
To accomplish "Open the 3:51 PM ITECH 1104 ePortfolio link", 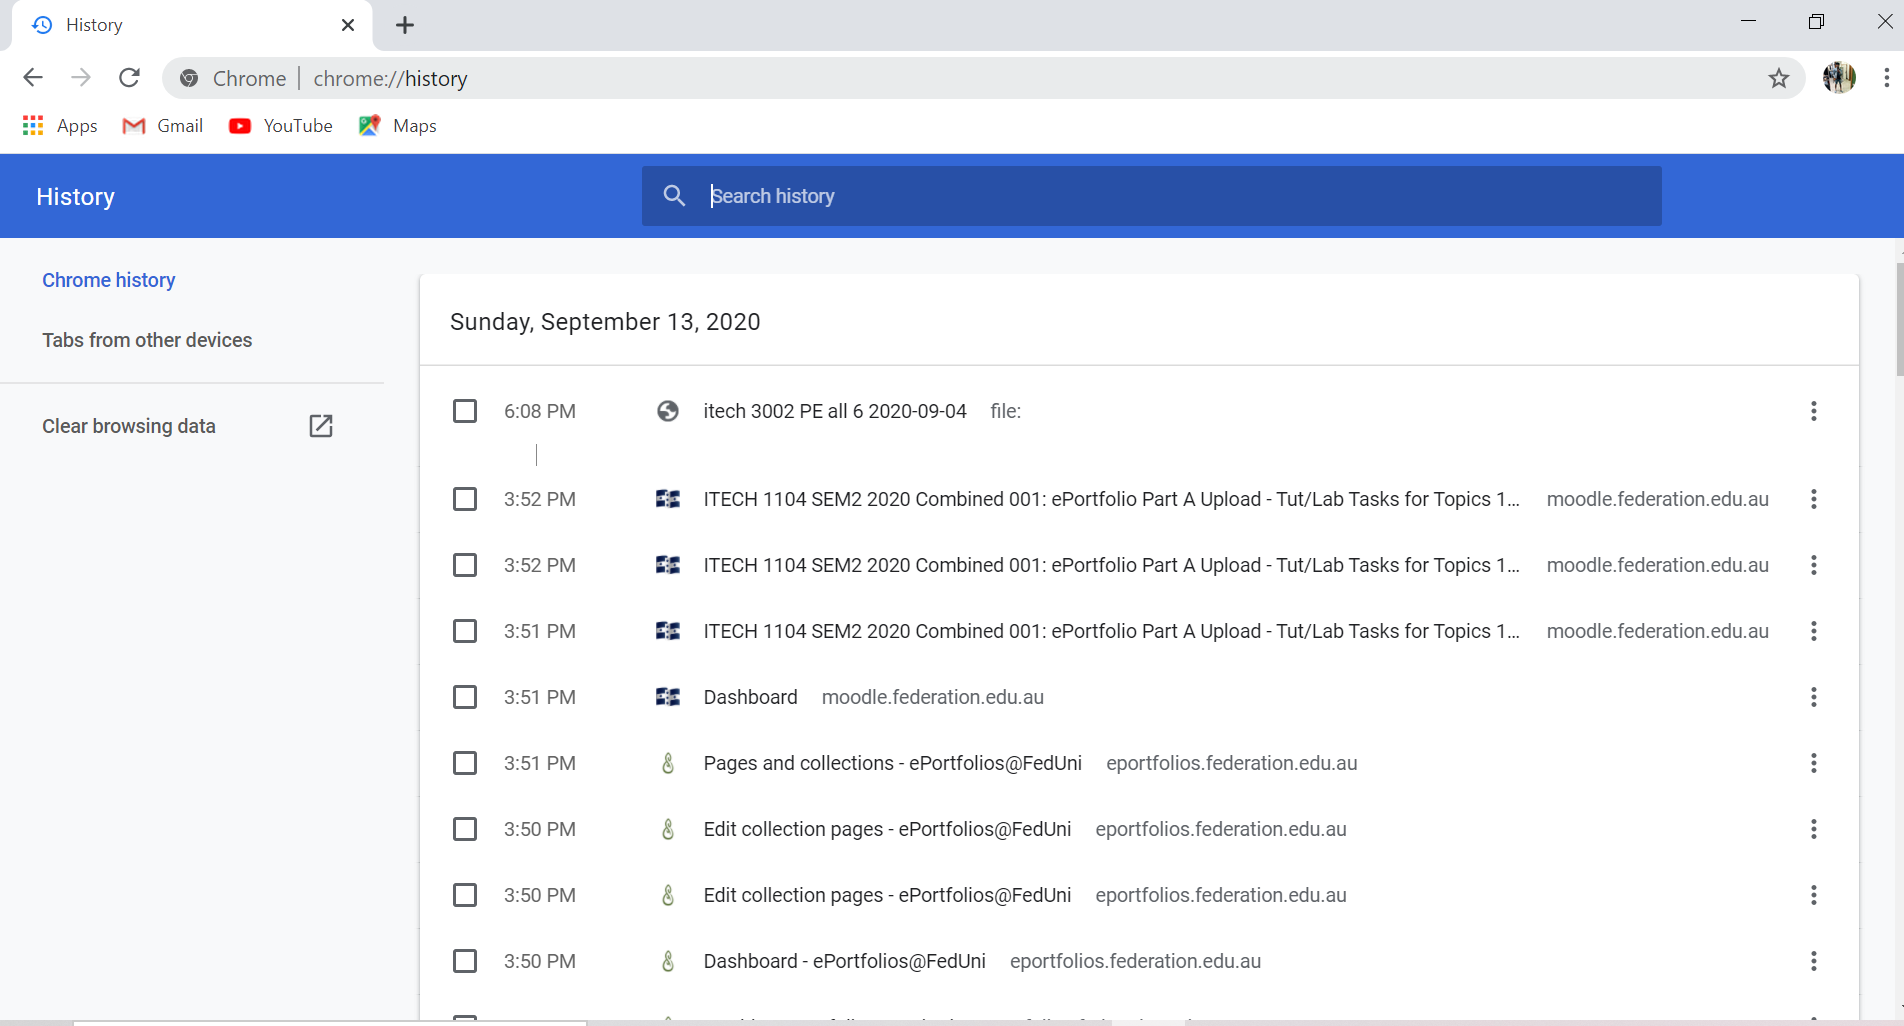I will tap(1111, 631).
